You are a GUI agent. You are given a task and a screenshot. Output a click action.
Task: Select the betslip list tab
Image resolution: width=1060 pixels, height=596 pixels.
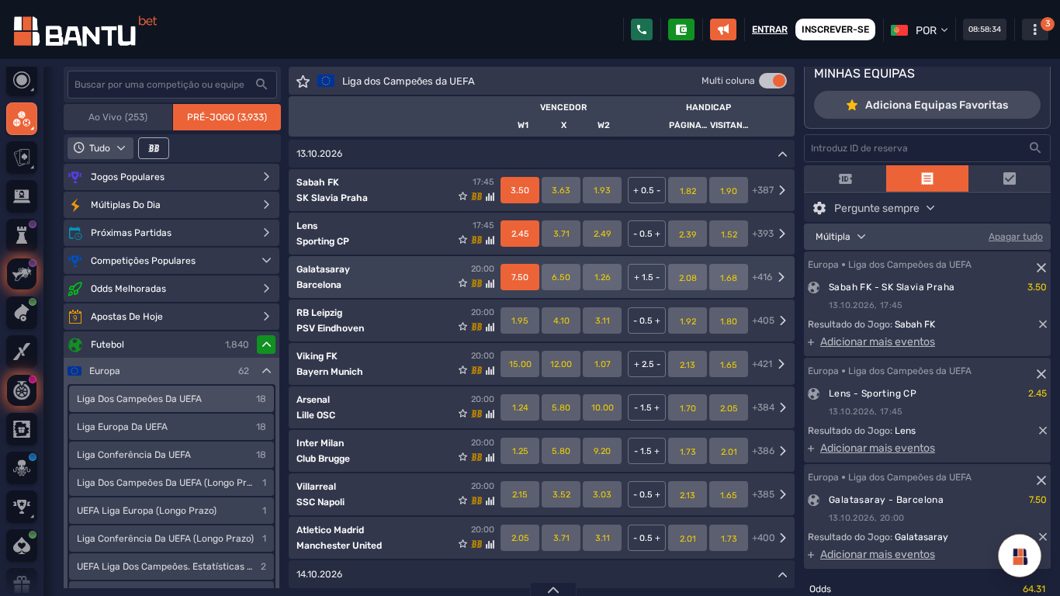click(x=927, y=178)
